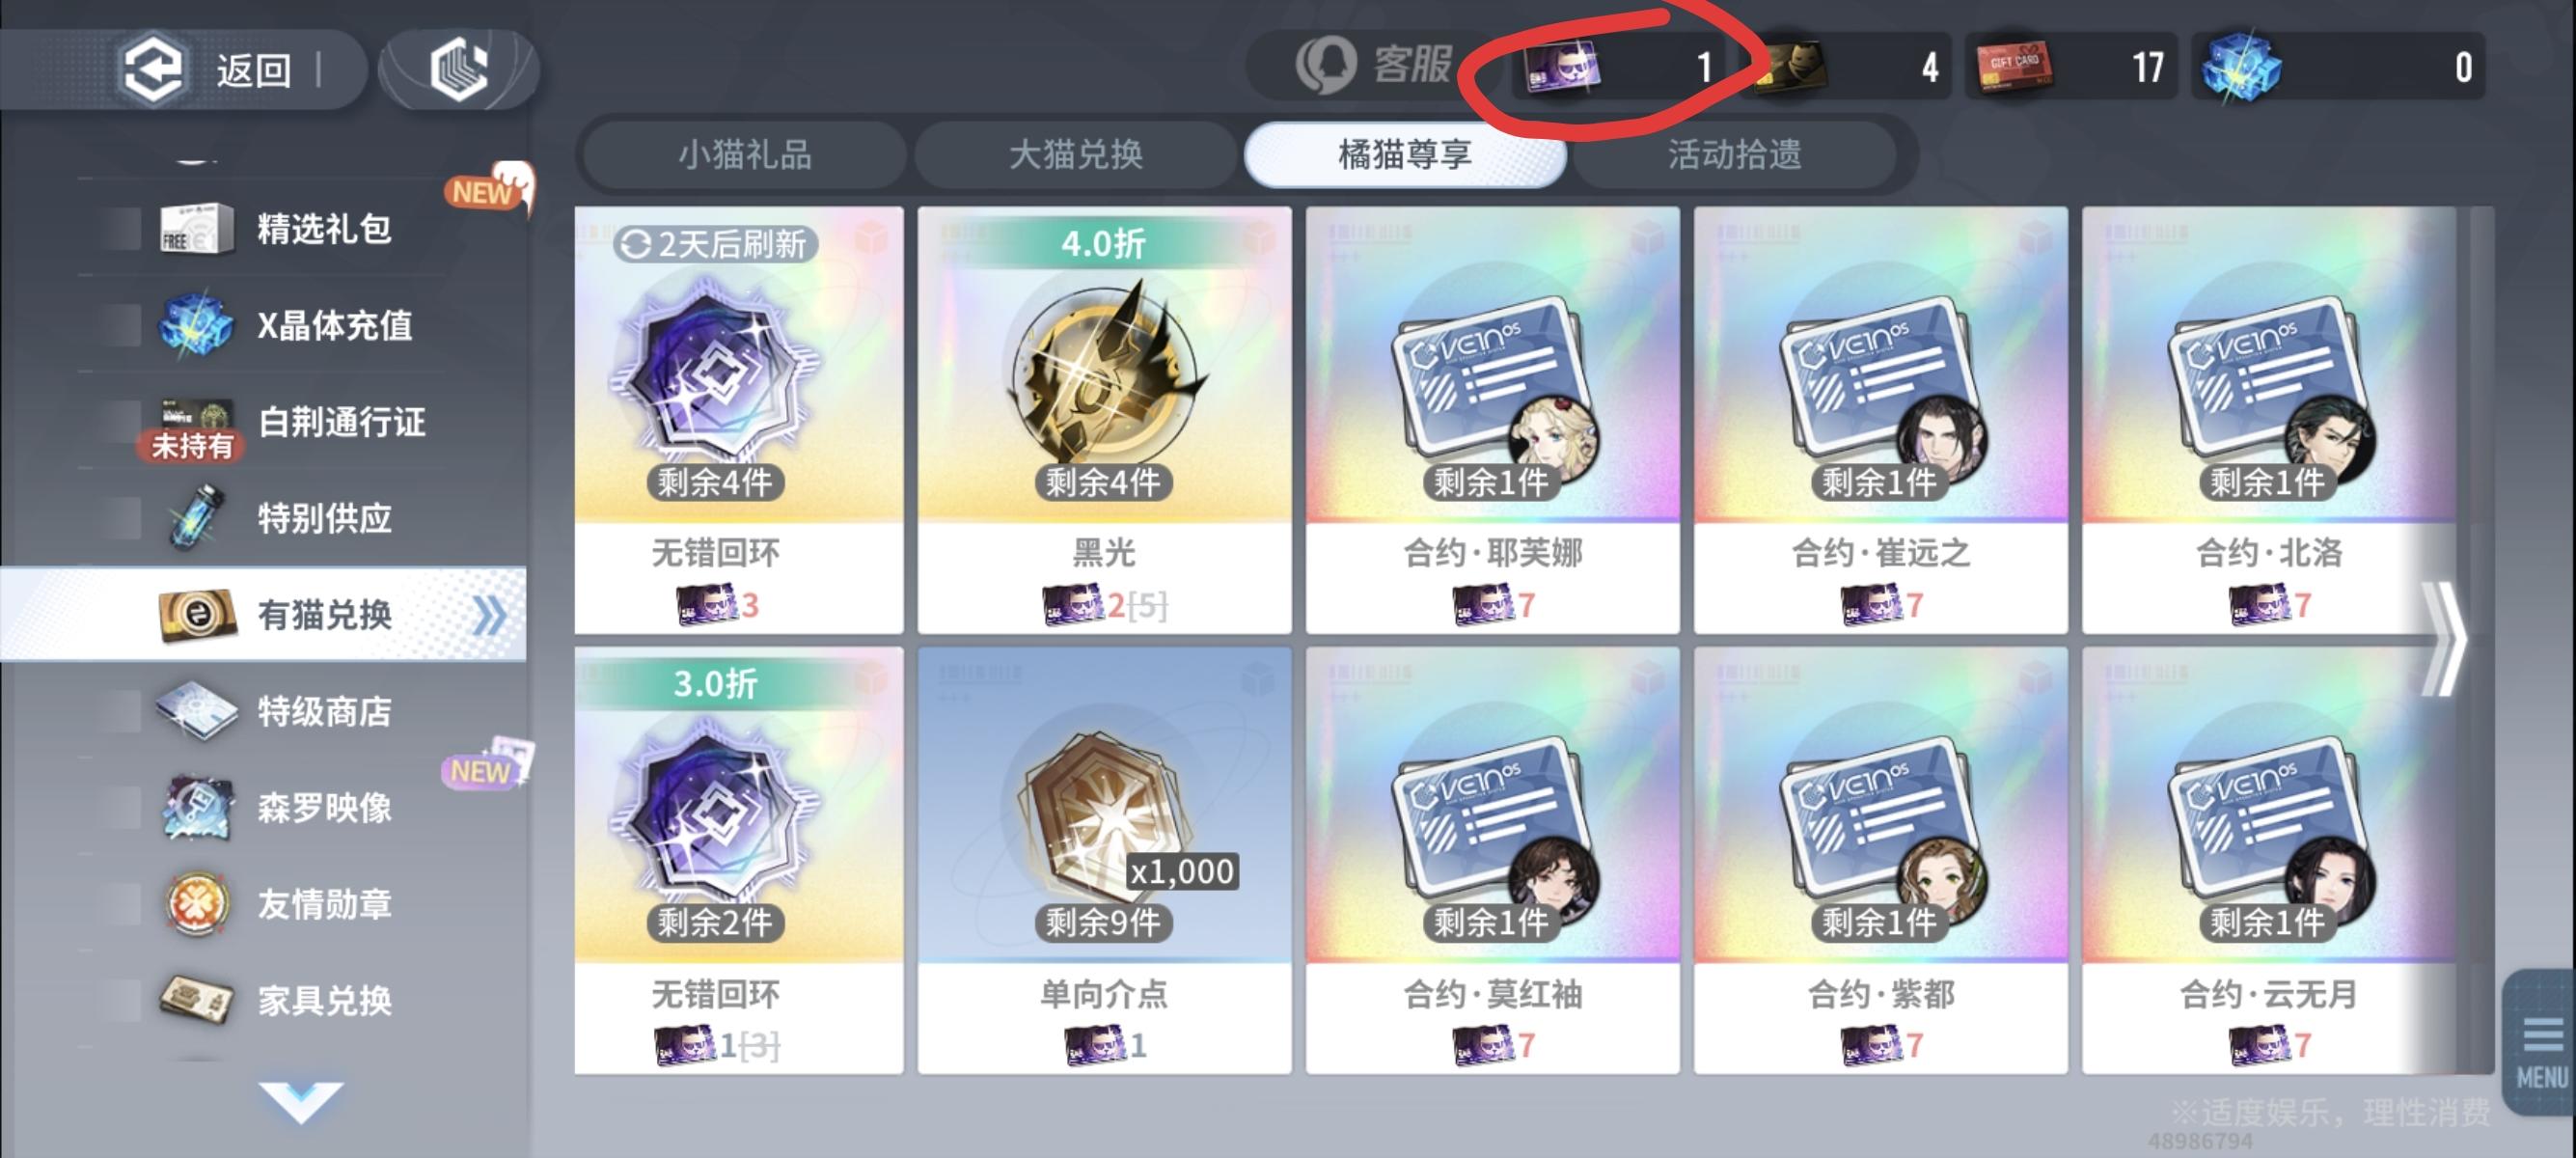The image size is (2576, 1158).
Task: Tap the purple cat card currency icon
Action: 1563,67
